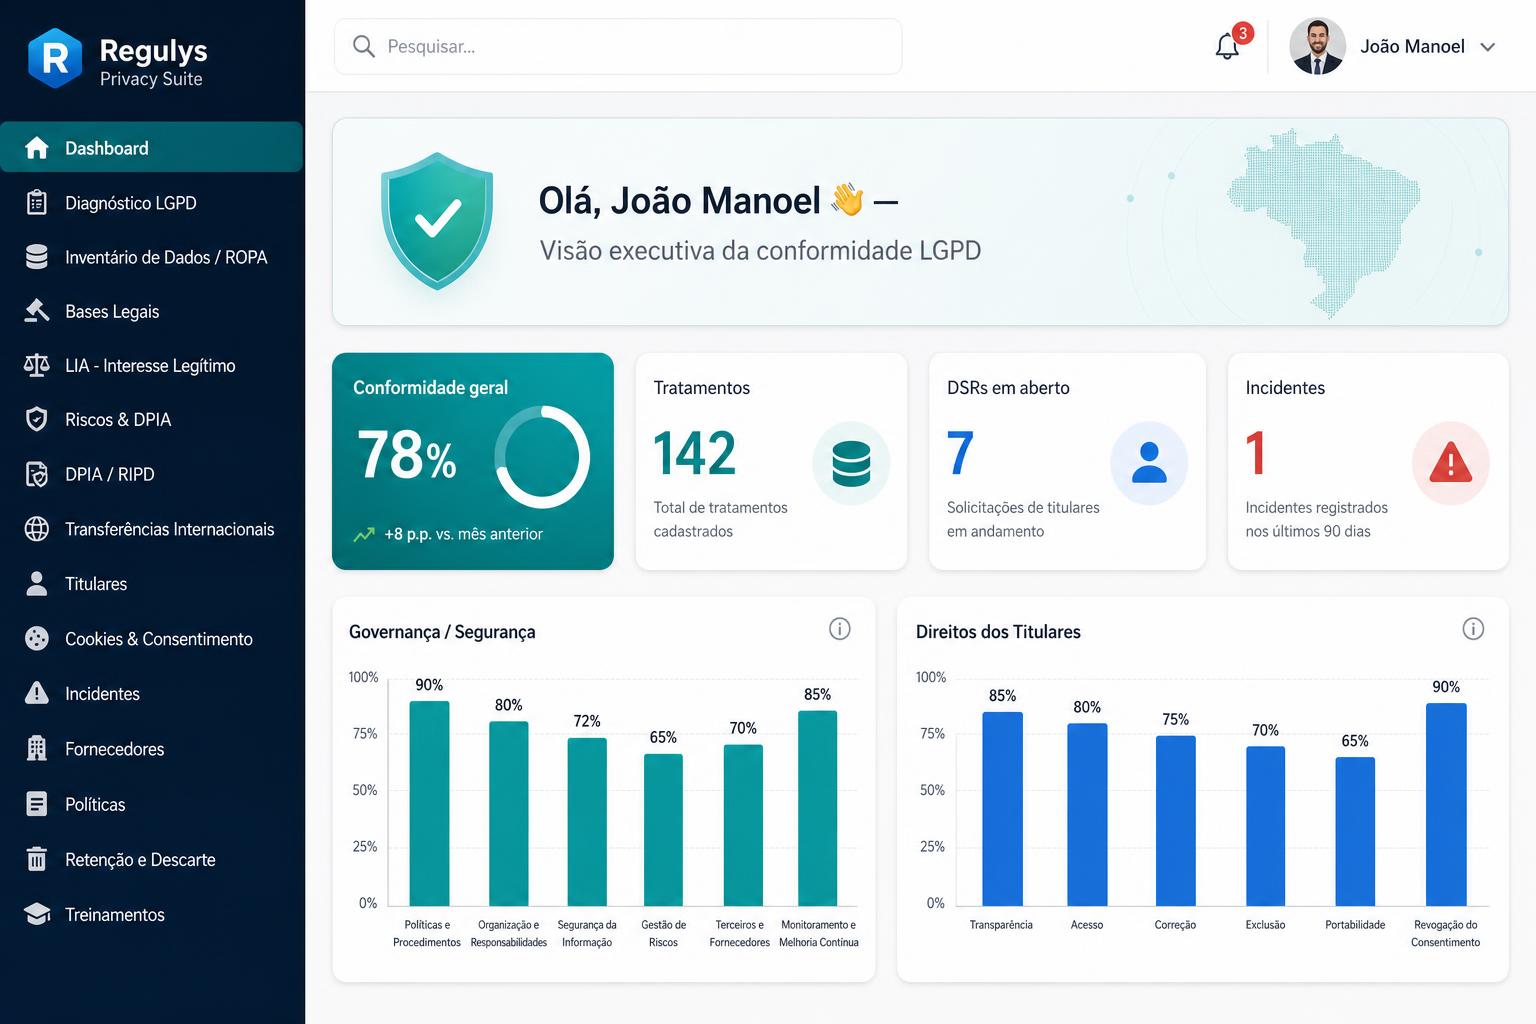Click the 'Governança / Segurança' chart title
The image size is (1536, 1024).
pyautogui.click(x=442, y=632)
